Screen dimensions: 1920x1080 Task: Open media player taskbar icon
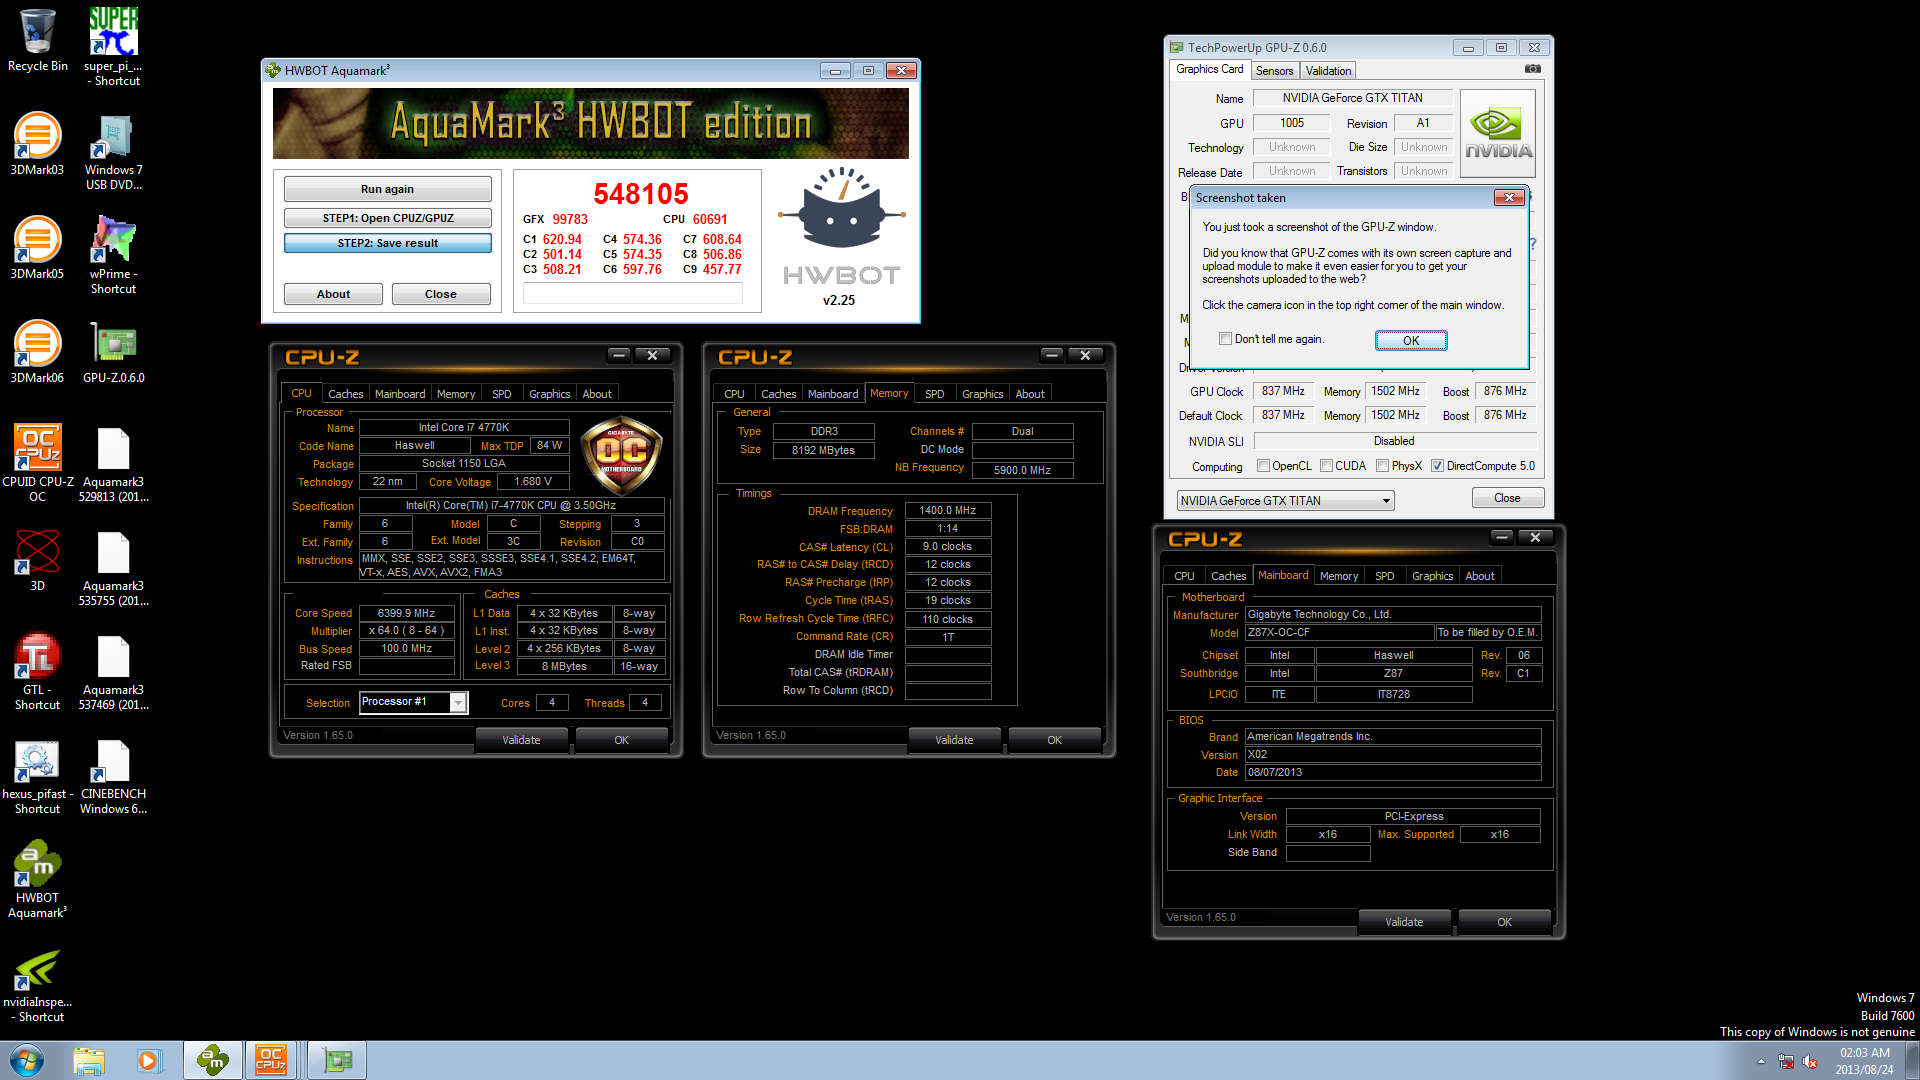[x=149, y=1060]
